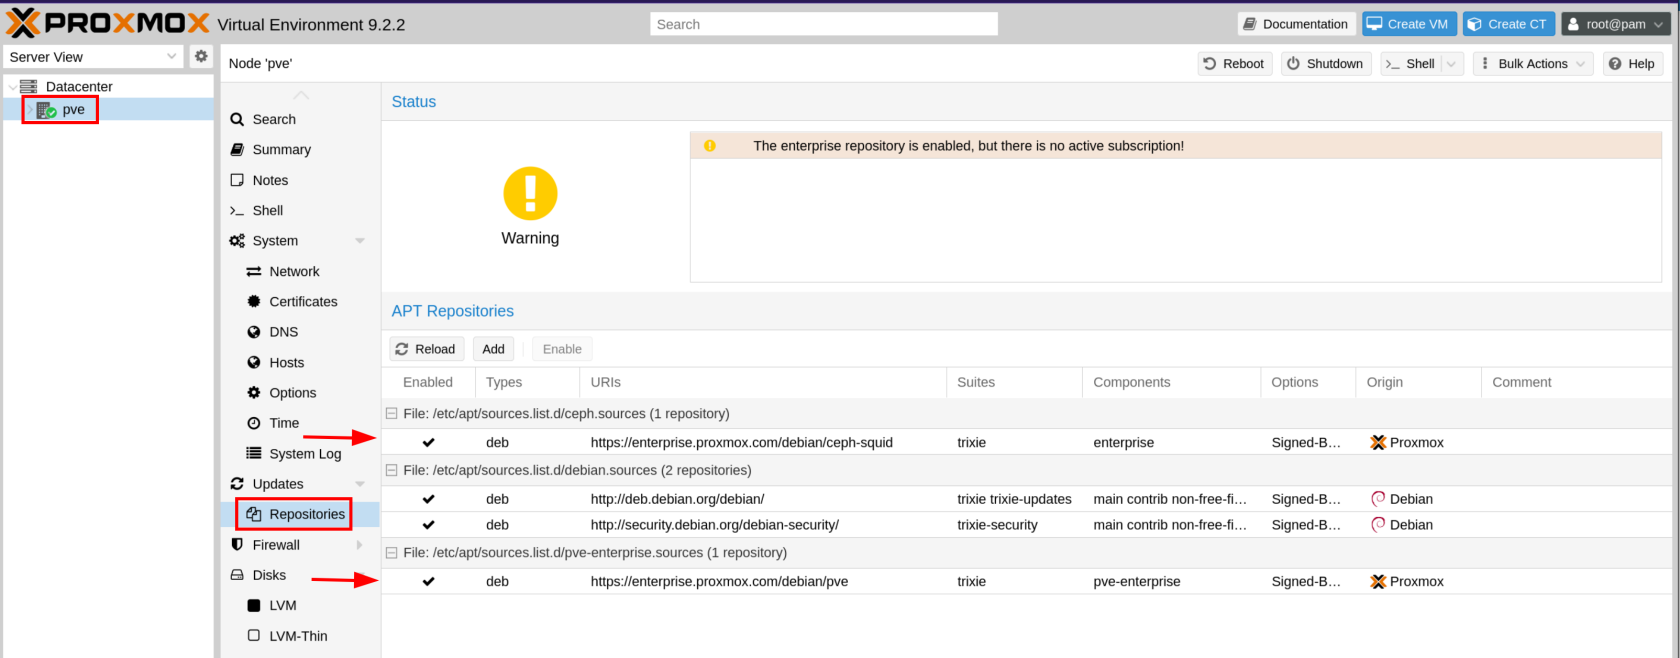Open Search in the node menu
The height and width of the screenshot is (658, 1680).
273,119
